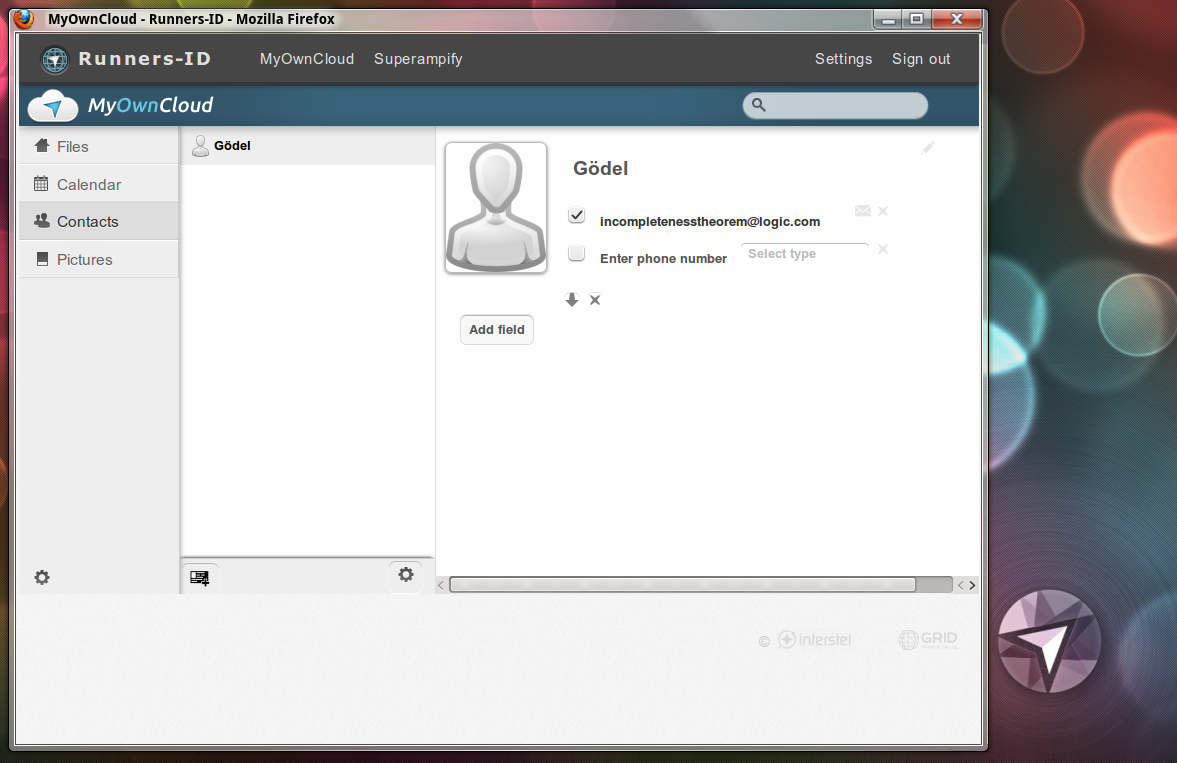This screenshot has width=1177, height=763.
Task: Click Gödel's profile picture placeholder
Action: (496, 208)
